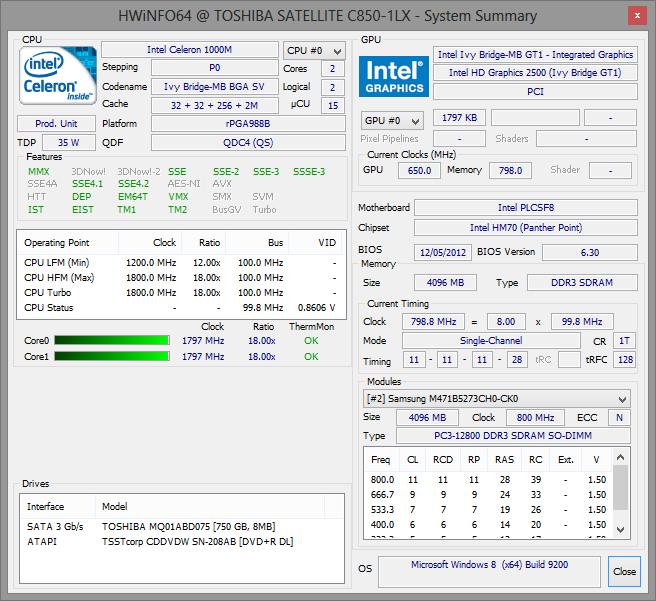Select the Intel Celeron 1000M name field
Screen dimensions: 656x601
click(x=190, y=50)
